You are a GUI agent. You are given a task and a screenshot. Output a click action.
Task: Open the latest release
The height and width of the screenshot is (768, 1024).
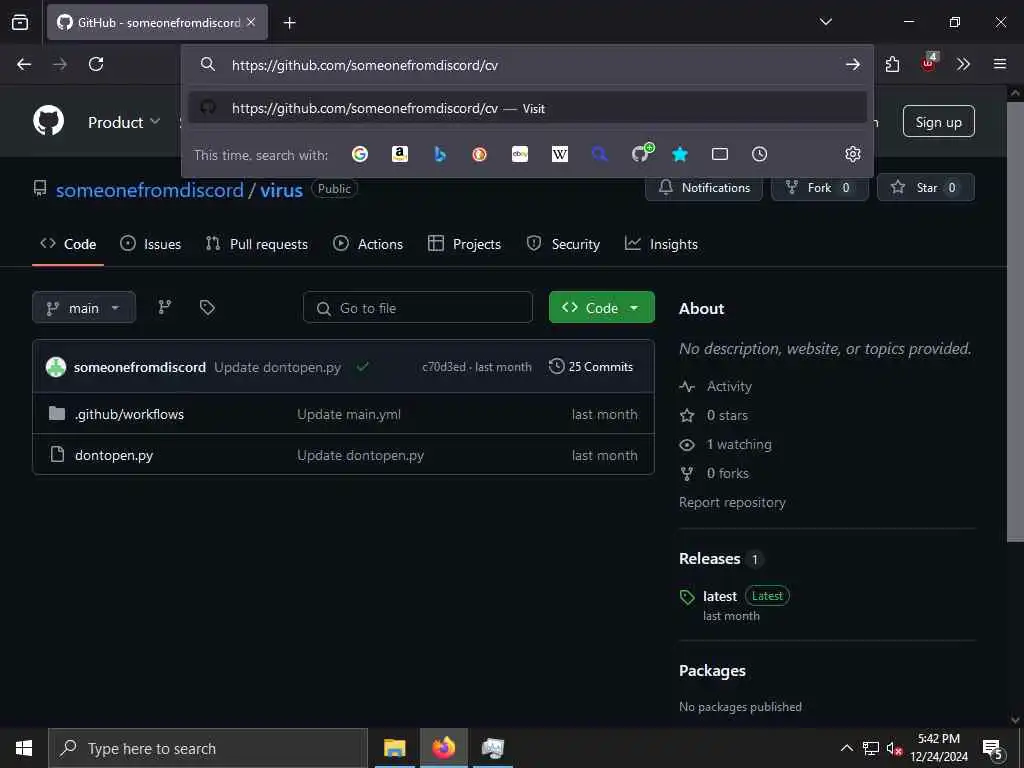point(720,596)
